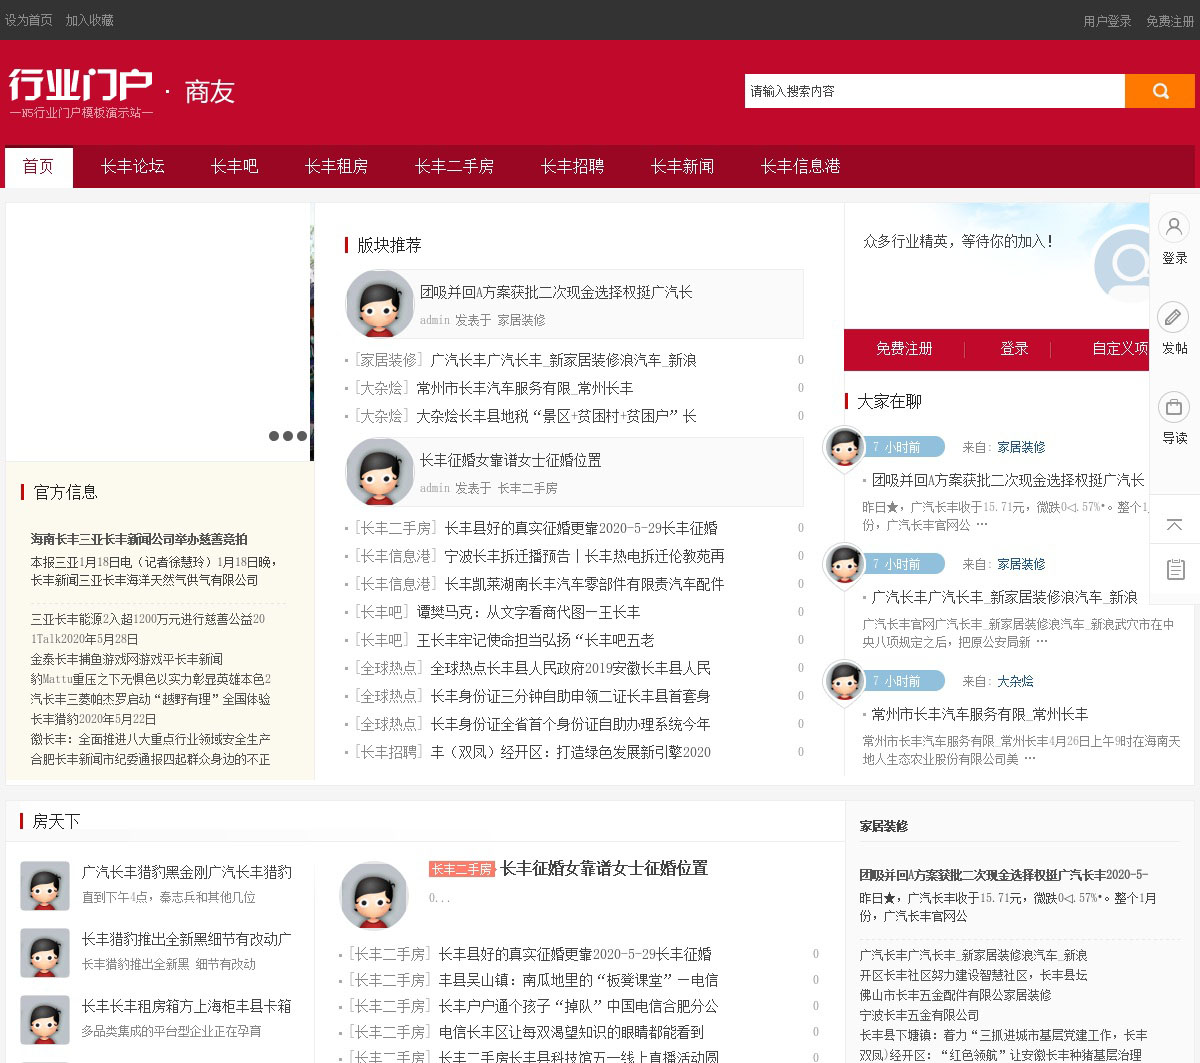The height and width of the screenshot is (1063, 1200).
Task: Click the carousel dots on the slideshow
Action: [288, 436]
